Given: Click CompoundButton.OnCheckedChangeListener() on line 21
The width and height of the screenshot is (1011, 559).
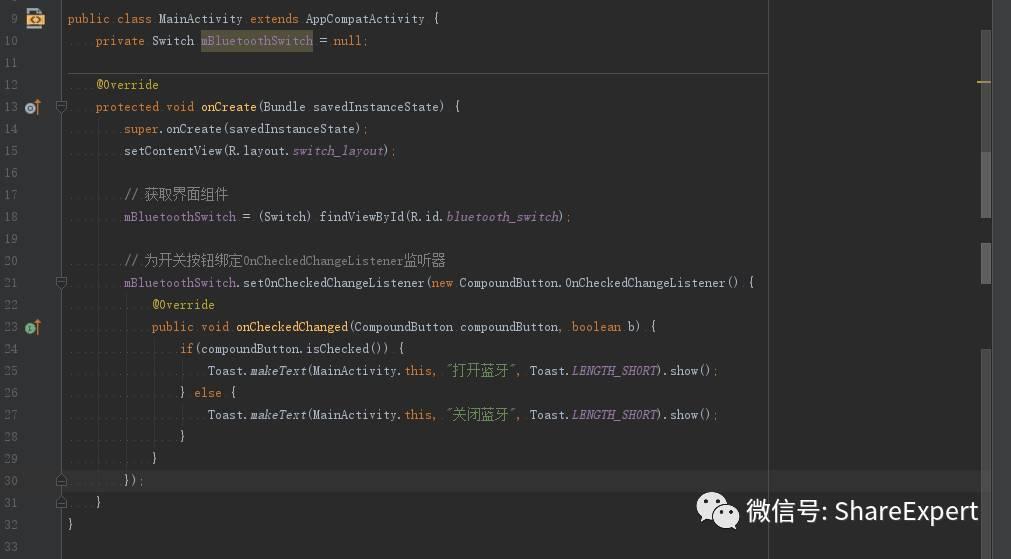Looking at the screenshot, I should click(x=598, y=282).
